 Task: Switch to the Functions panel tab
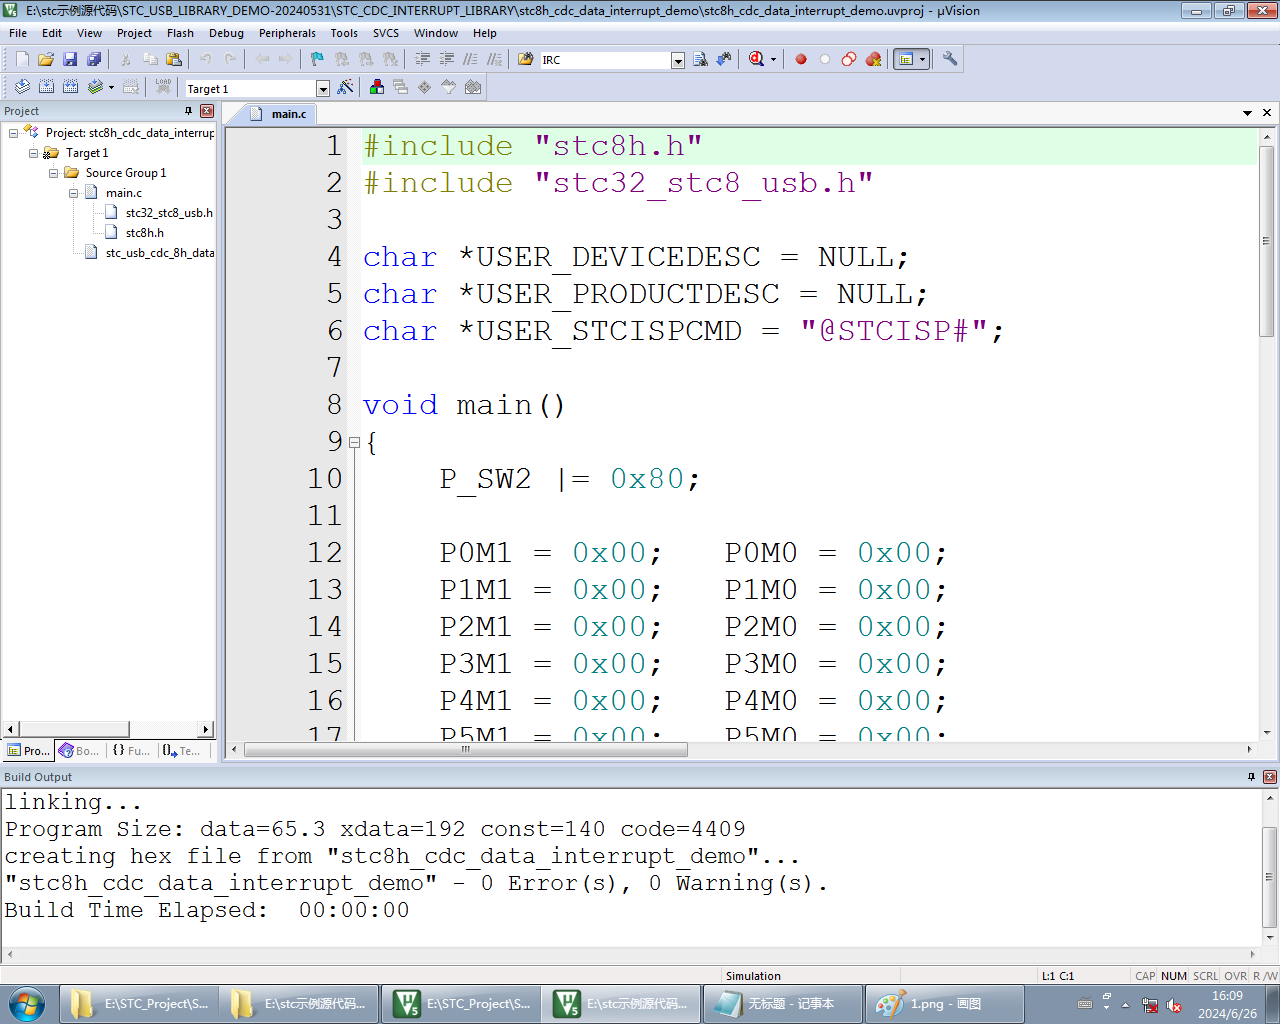pyautogui.click(x=131, y=750)
